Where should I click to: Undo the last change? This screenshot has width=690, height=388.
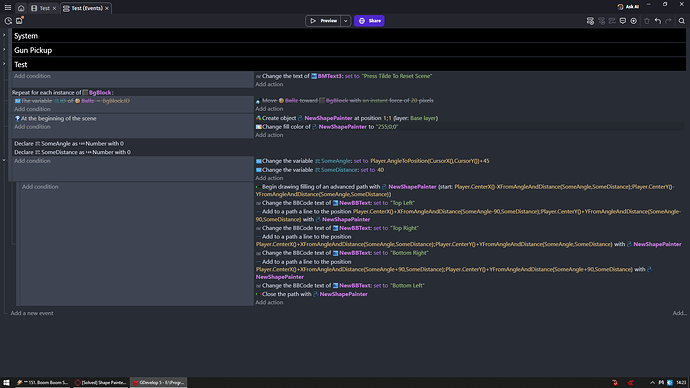pos(657,21)
